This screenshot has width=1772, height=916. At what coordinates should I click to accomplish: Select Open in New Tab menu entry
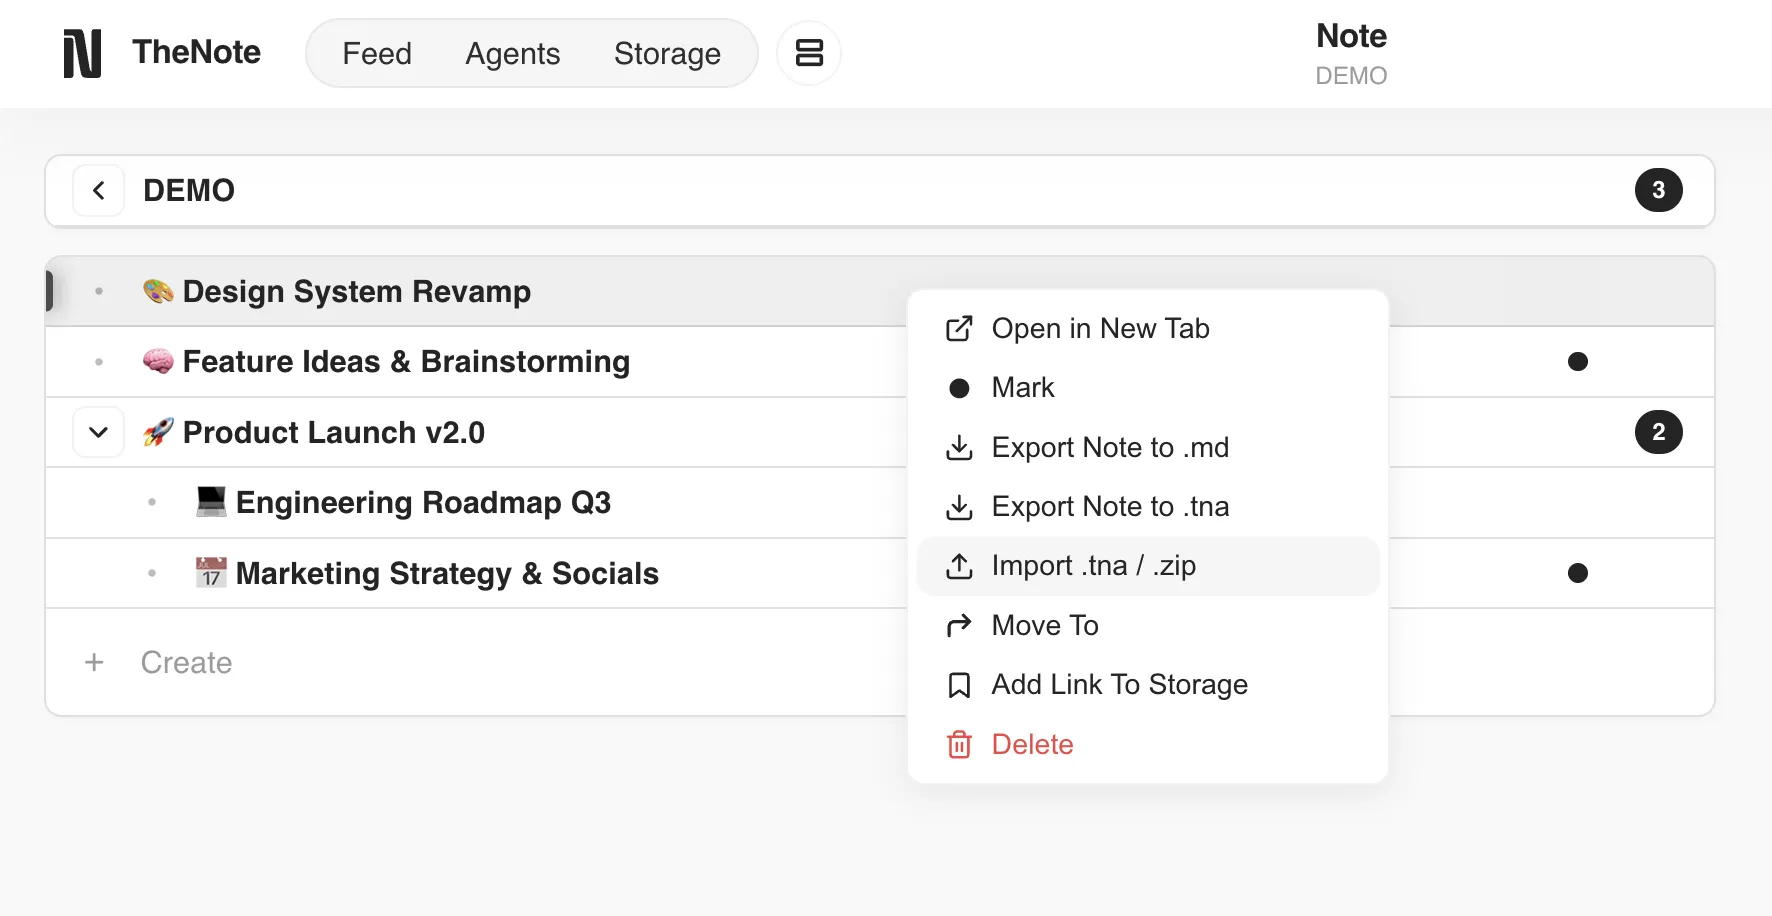pos(1148,329)
